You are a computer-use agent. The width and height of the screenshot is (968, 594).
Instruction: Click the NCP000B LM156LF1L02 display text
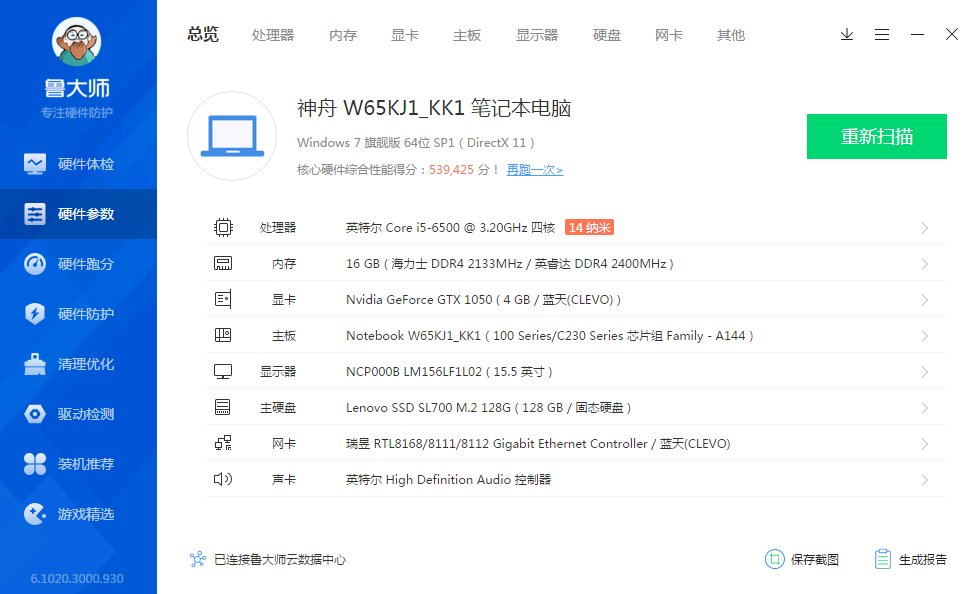point(449,372)
